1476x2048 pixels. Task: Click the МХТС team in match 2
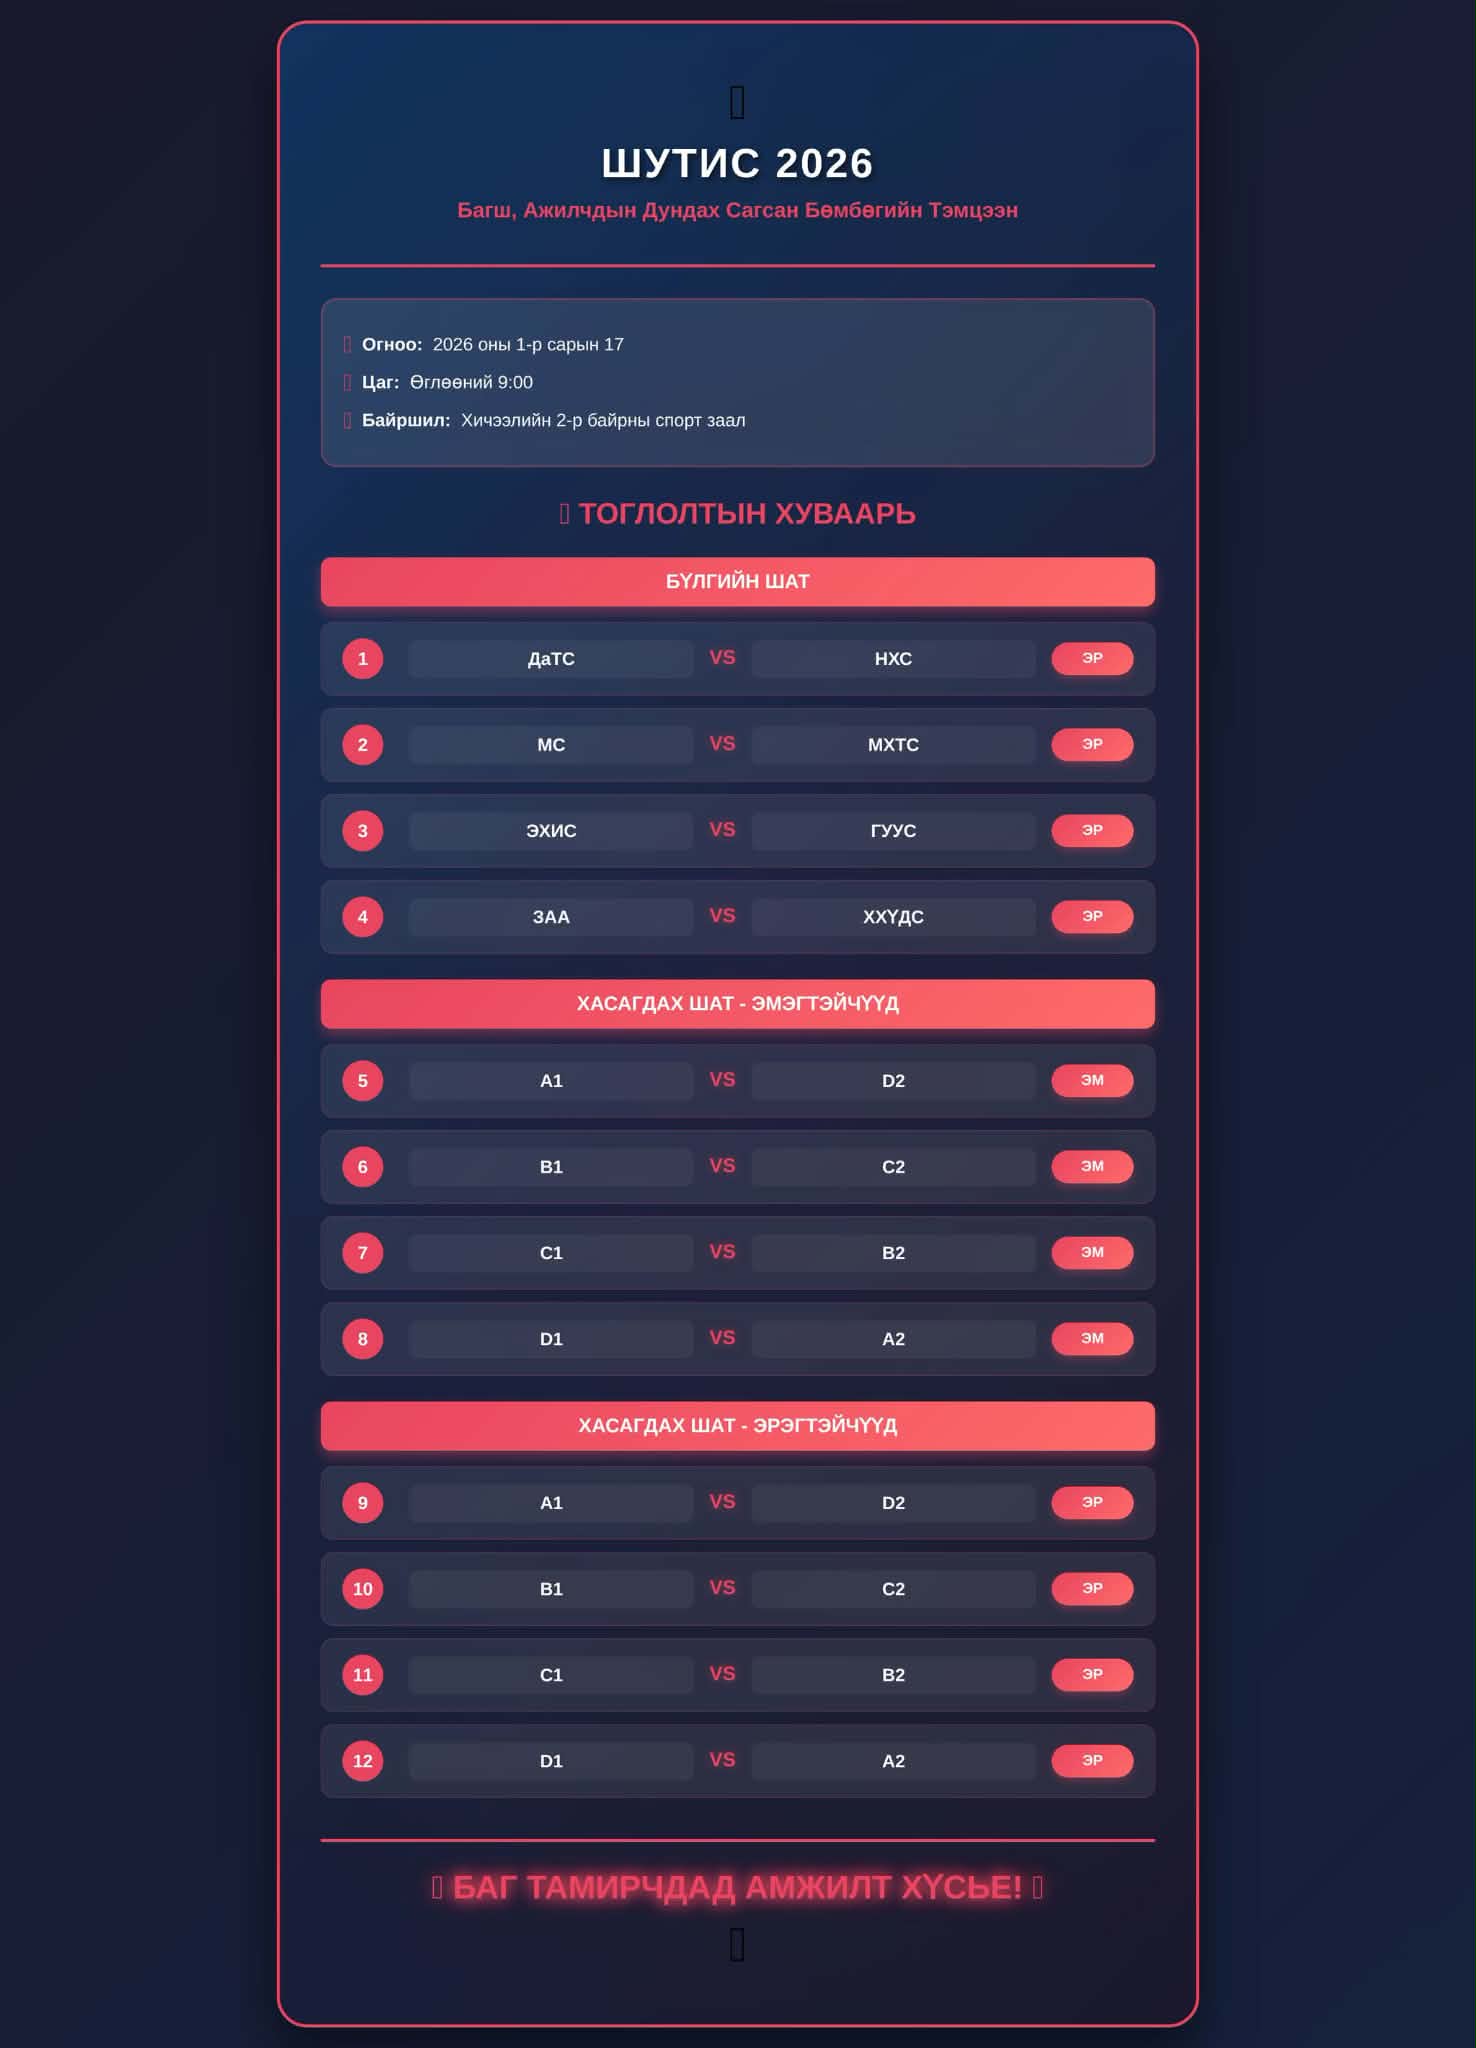(893, 745)
